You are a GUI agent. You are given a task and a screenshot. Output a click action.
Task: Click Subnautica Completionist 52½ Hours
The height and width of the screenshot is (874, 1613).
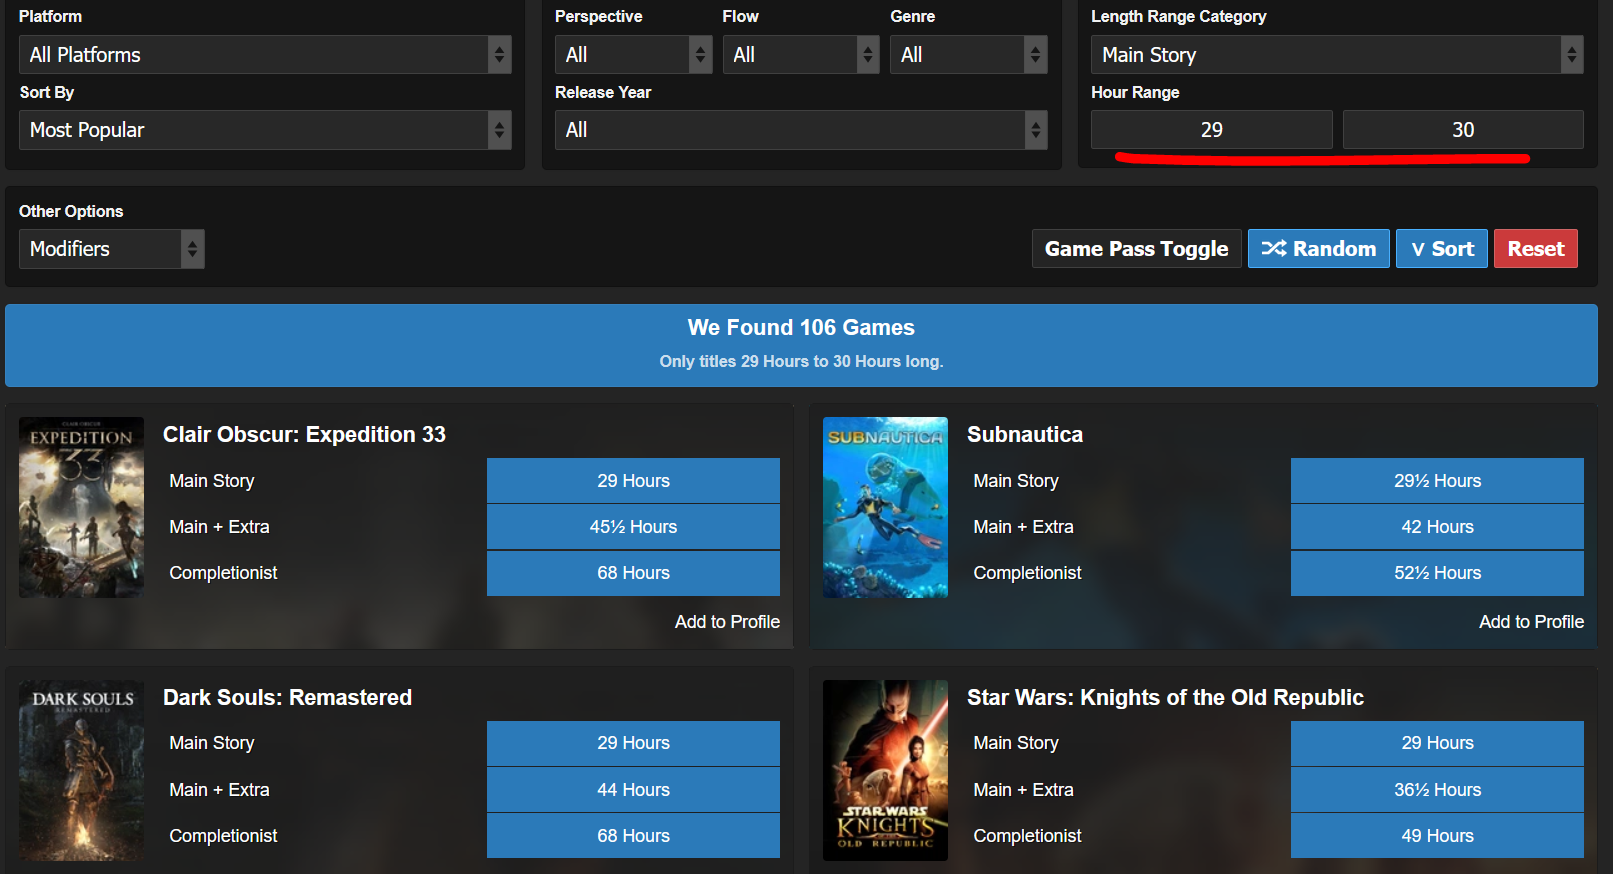tap(1437, 573)
